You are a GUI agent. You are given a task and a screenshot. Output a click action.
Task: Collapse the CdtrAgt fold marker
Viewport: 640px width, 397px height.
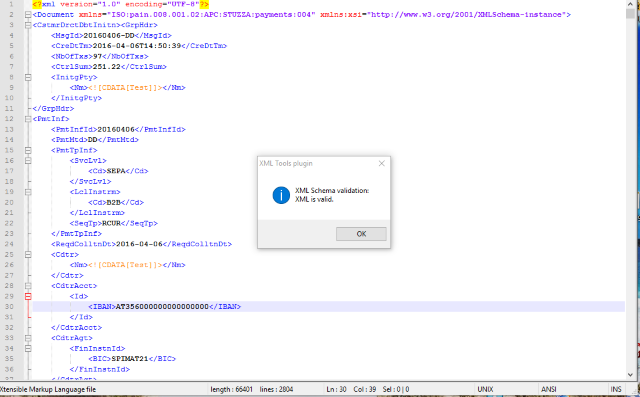28,338
